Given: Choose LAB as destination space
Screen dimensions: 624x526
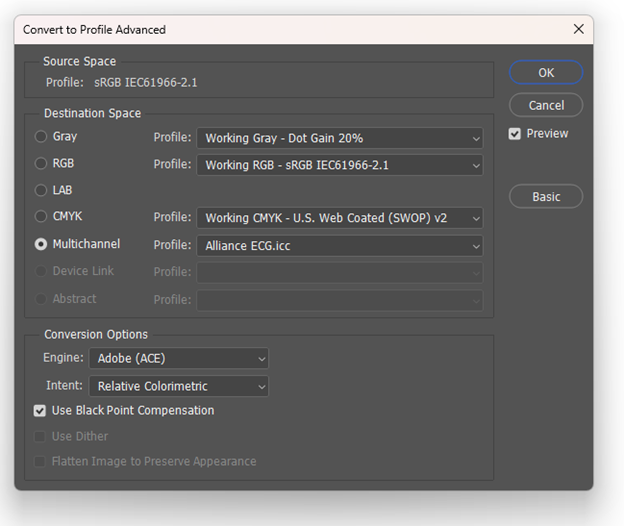Looking at the screenshot, I should click(41, 190).
